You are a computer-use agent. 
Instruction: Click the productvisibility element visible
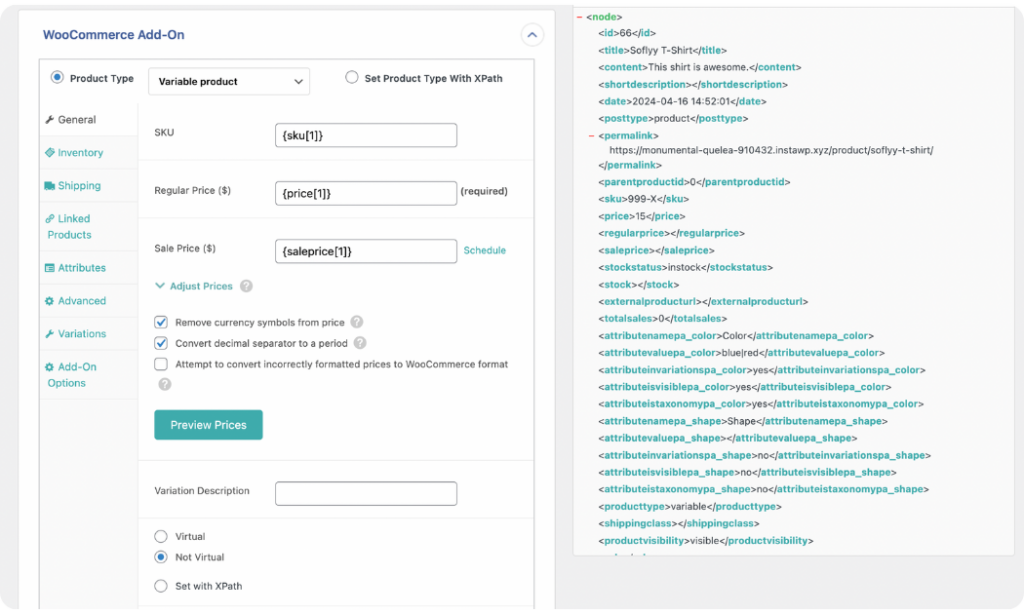point(706,541)
